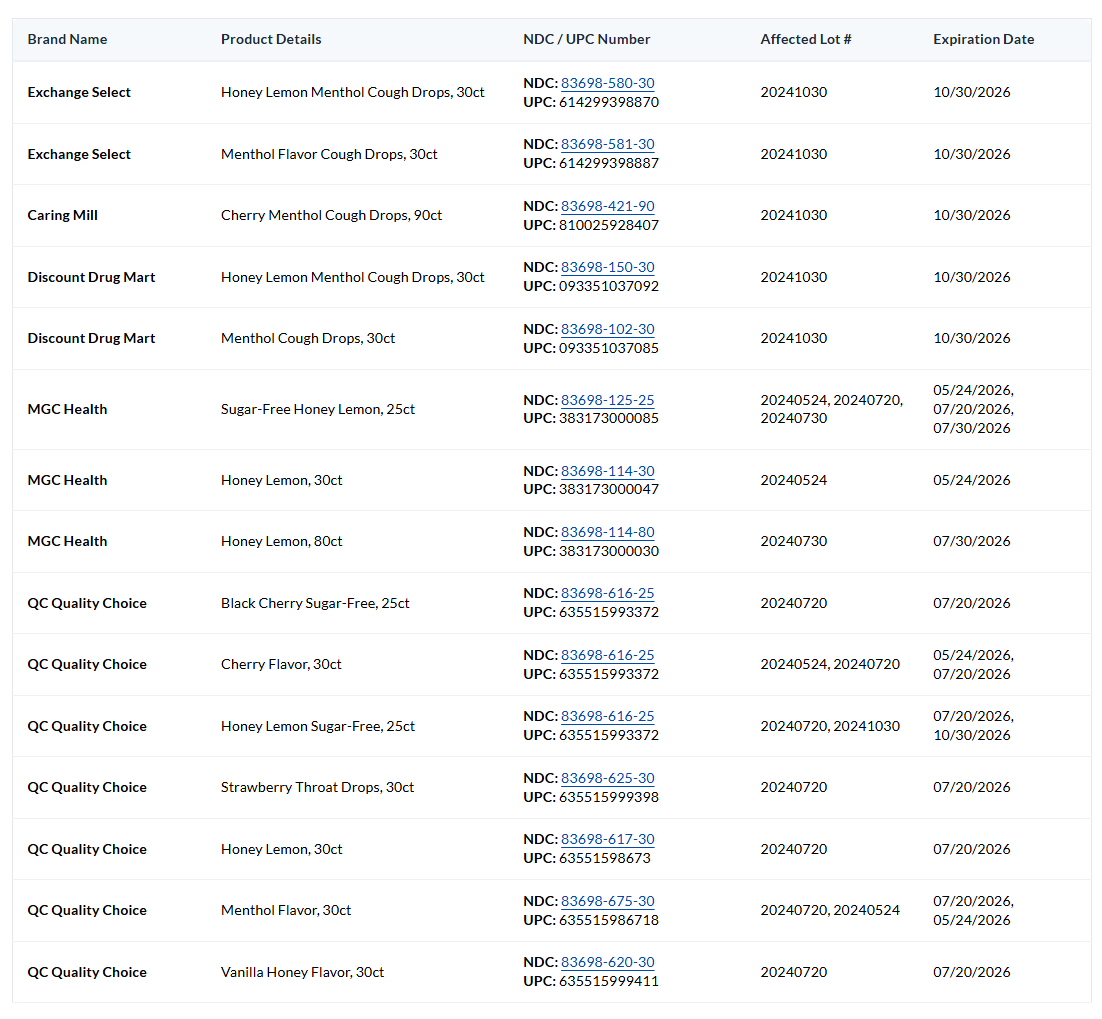Select UPC 63551598673 text
The image size is (1102, 1019).
click(x=587, y=858)
